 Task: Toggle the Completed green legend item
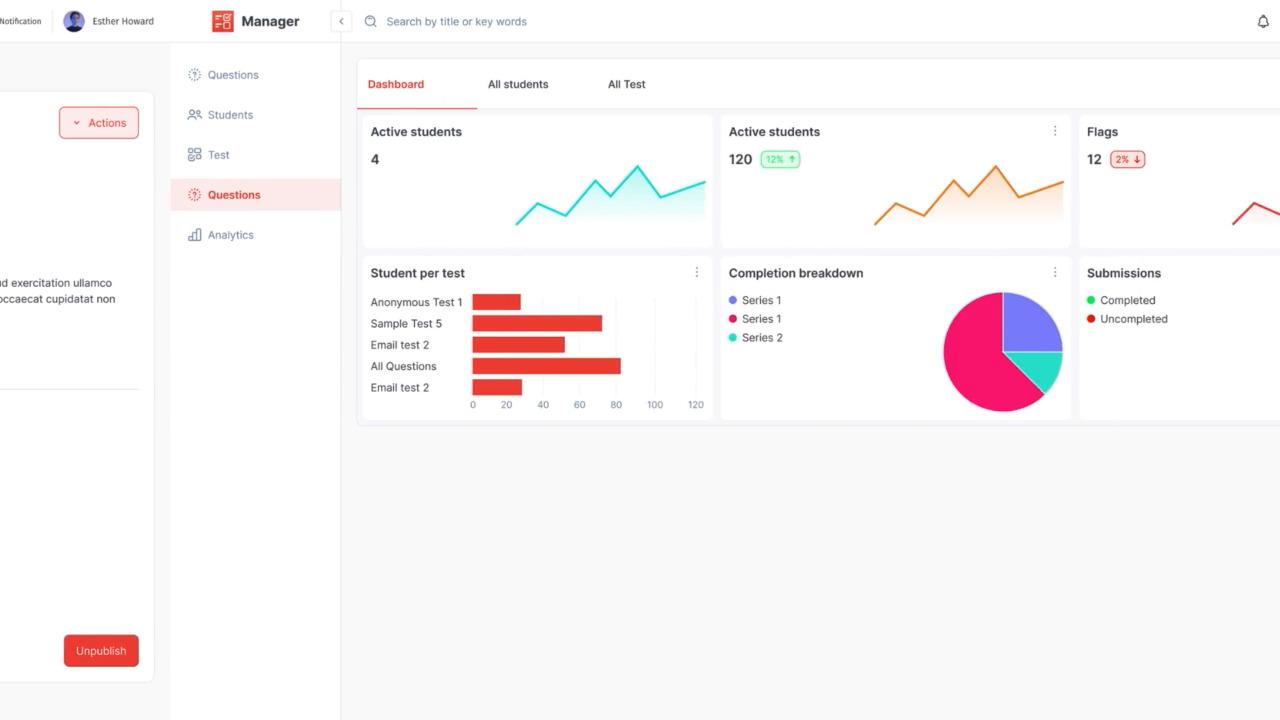point(1121,300)
